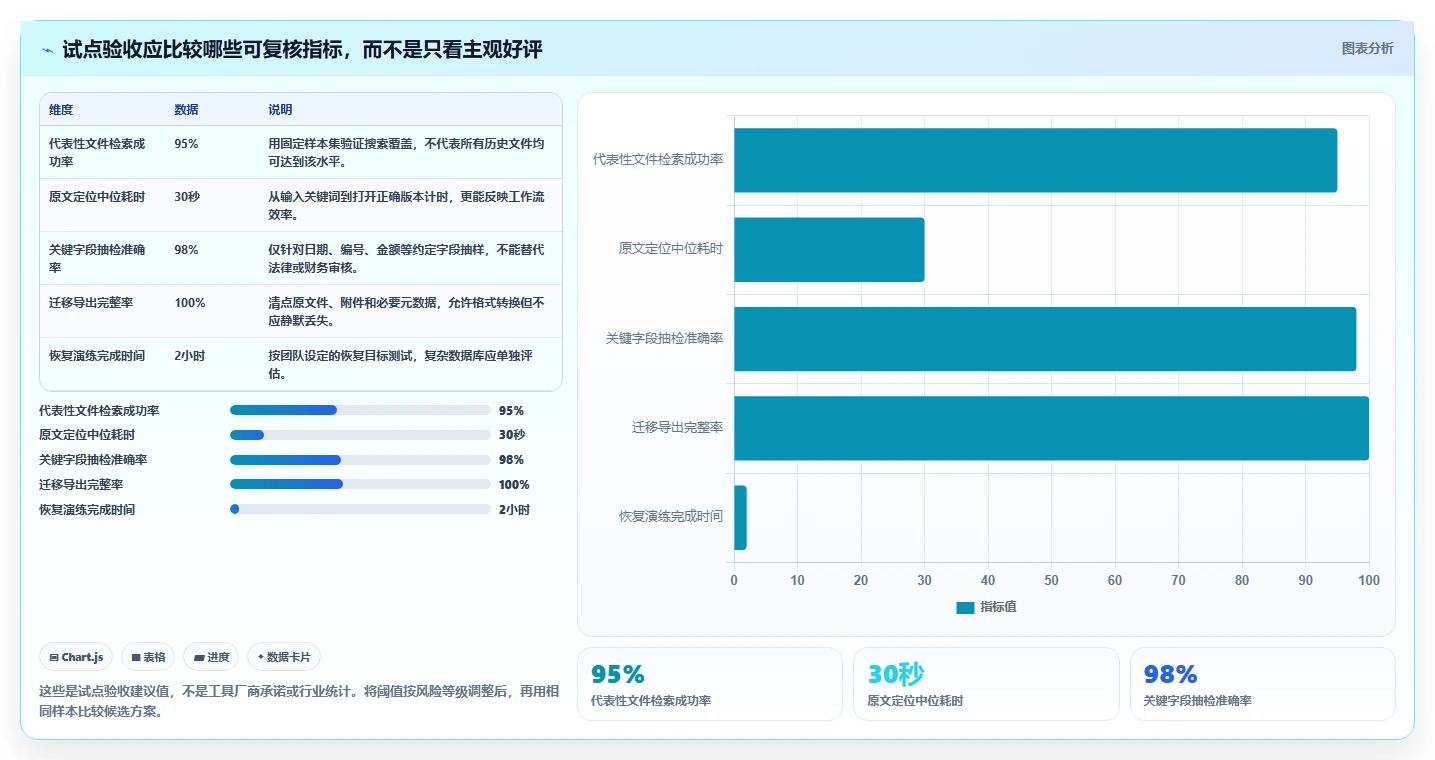The height and width of the screenshot is (760, 1435).
Task: Click the page title 试点验收应比较哪些可复核指标
Action: [x=302, y=49]
